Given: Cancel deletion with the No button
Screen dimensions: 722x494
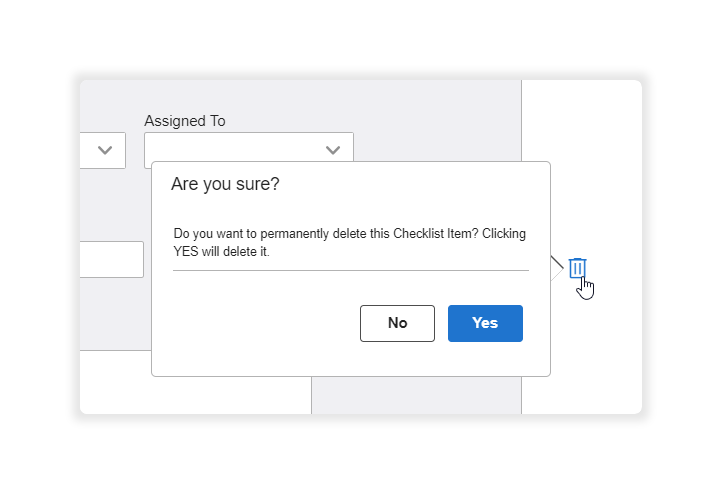Looking at the screenshot, I should (x=397, y=323).
